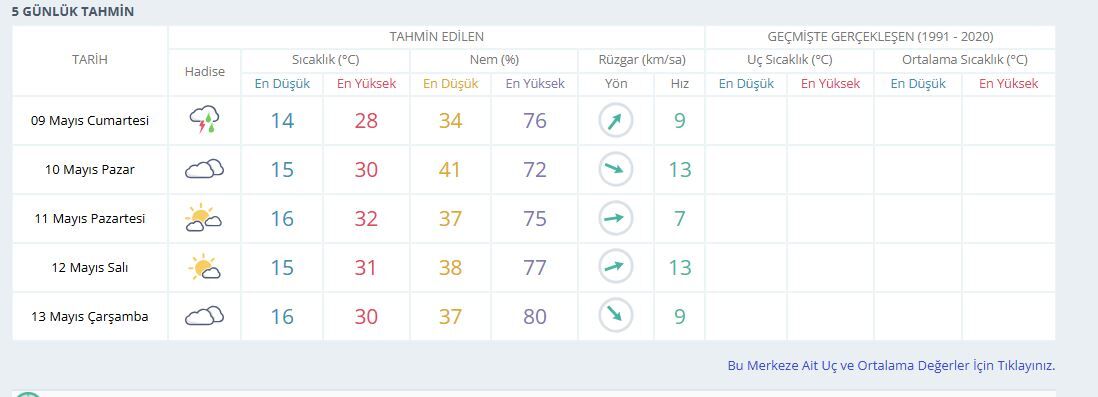
Task: Click wind direction arrow for 13 Mayıs Çarşamba
Action: [616, 316]
